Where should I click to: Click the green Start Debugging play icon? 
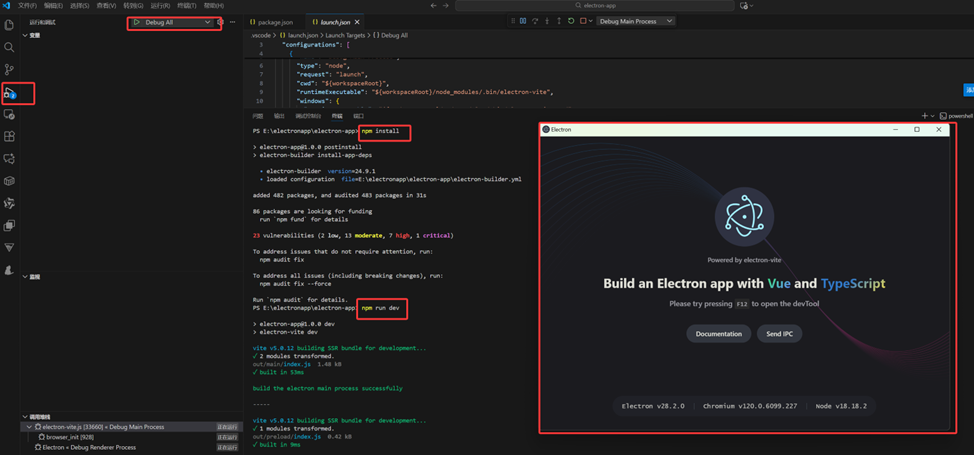[137, 22]
